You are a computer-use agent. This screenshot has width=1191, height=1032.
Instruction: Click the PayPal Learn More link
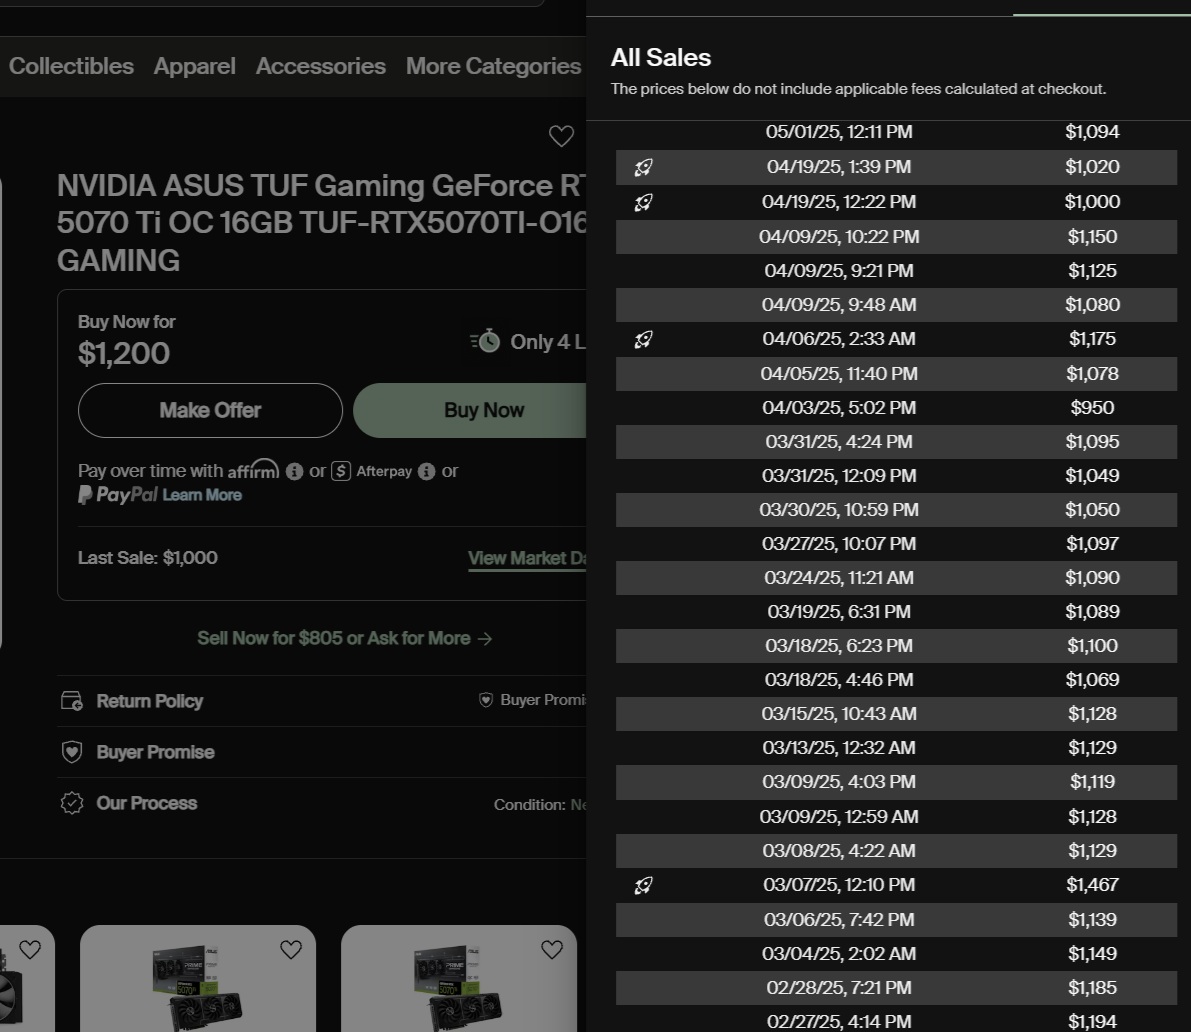(x=202, y=495)
